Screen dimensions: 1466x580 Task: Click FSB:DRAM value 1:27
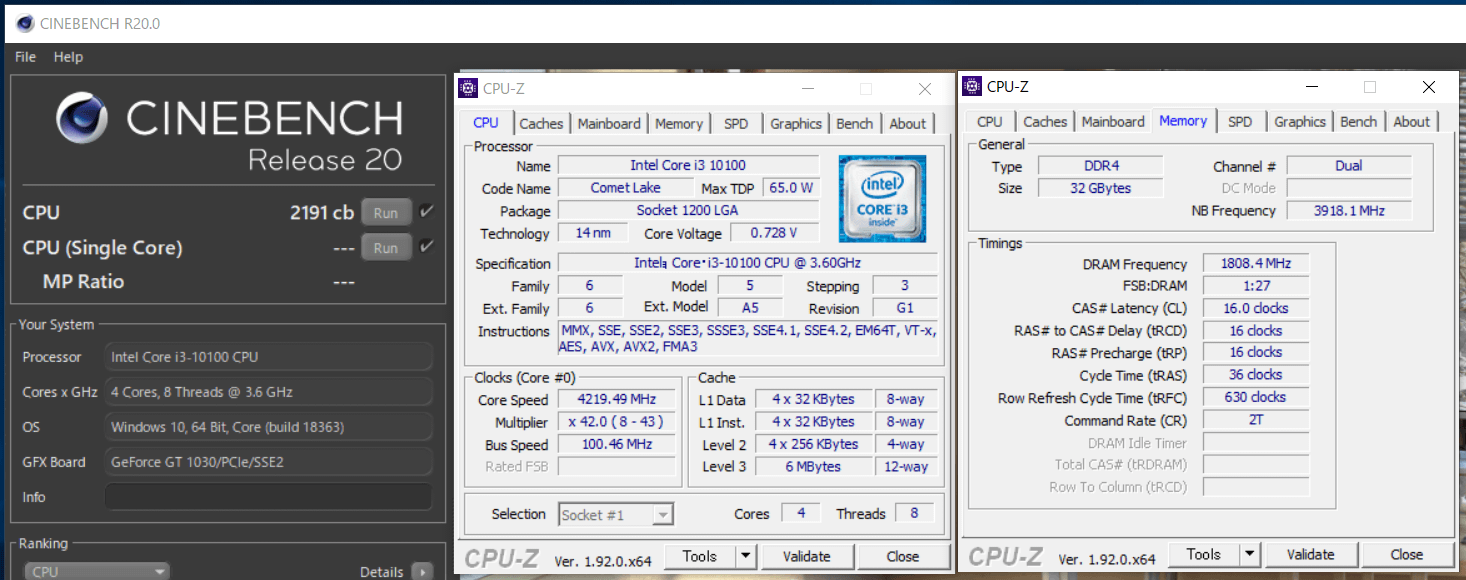click(x=1256, y=286)
